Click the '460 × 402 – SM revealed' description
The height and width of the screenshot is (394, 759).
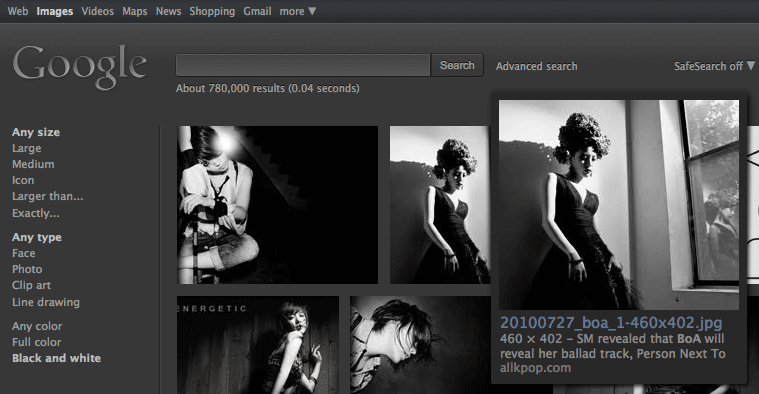point(612,346)
